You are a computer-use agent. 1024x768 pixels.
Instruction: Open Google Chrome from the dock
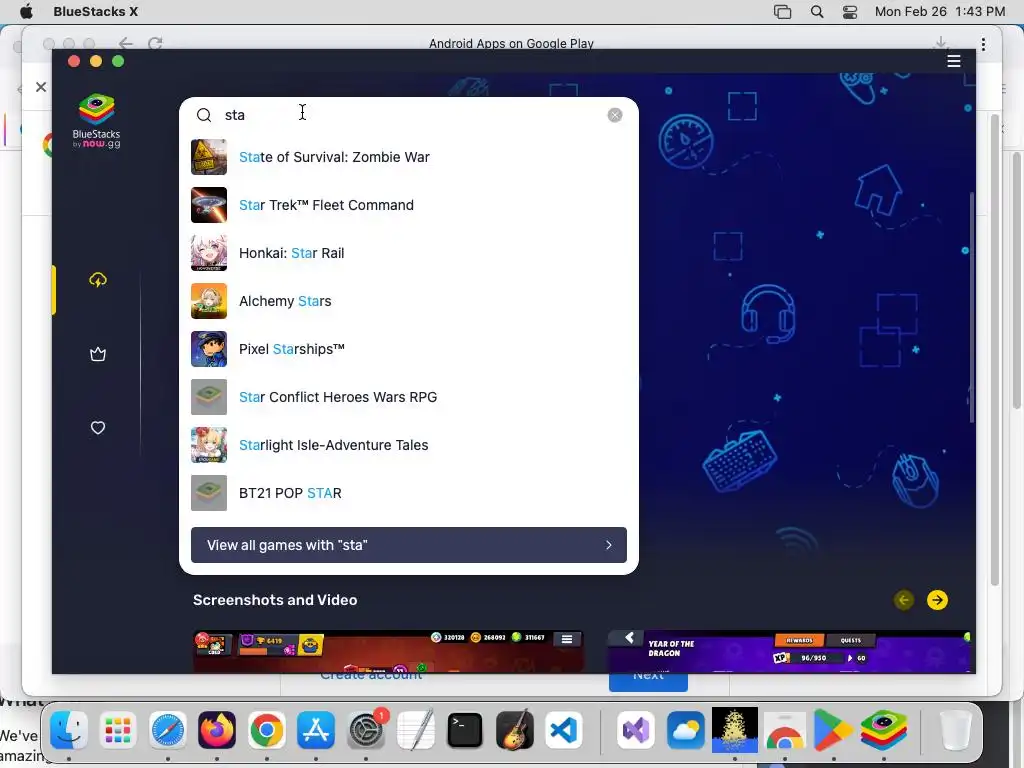(x=266, y=729)
